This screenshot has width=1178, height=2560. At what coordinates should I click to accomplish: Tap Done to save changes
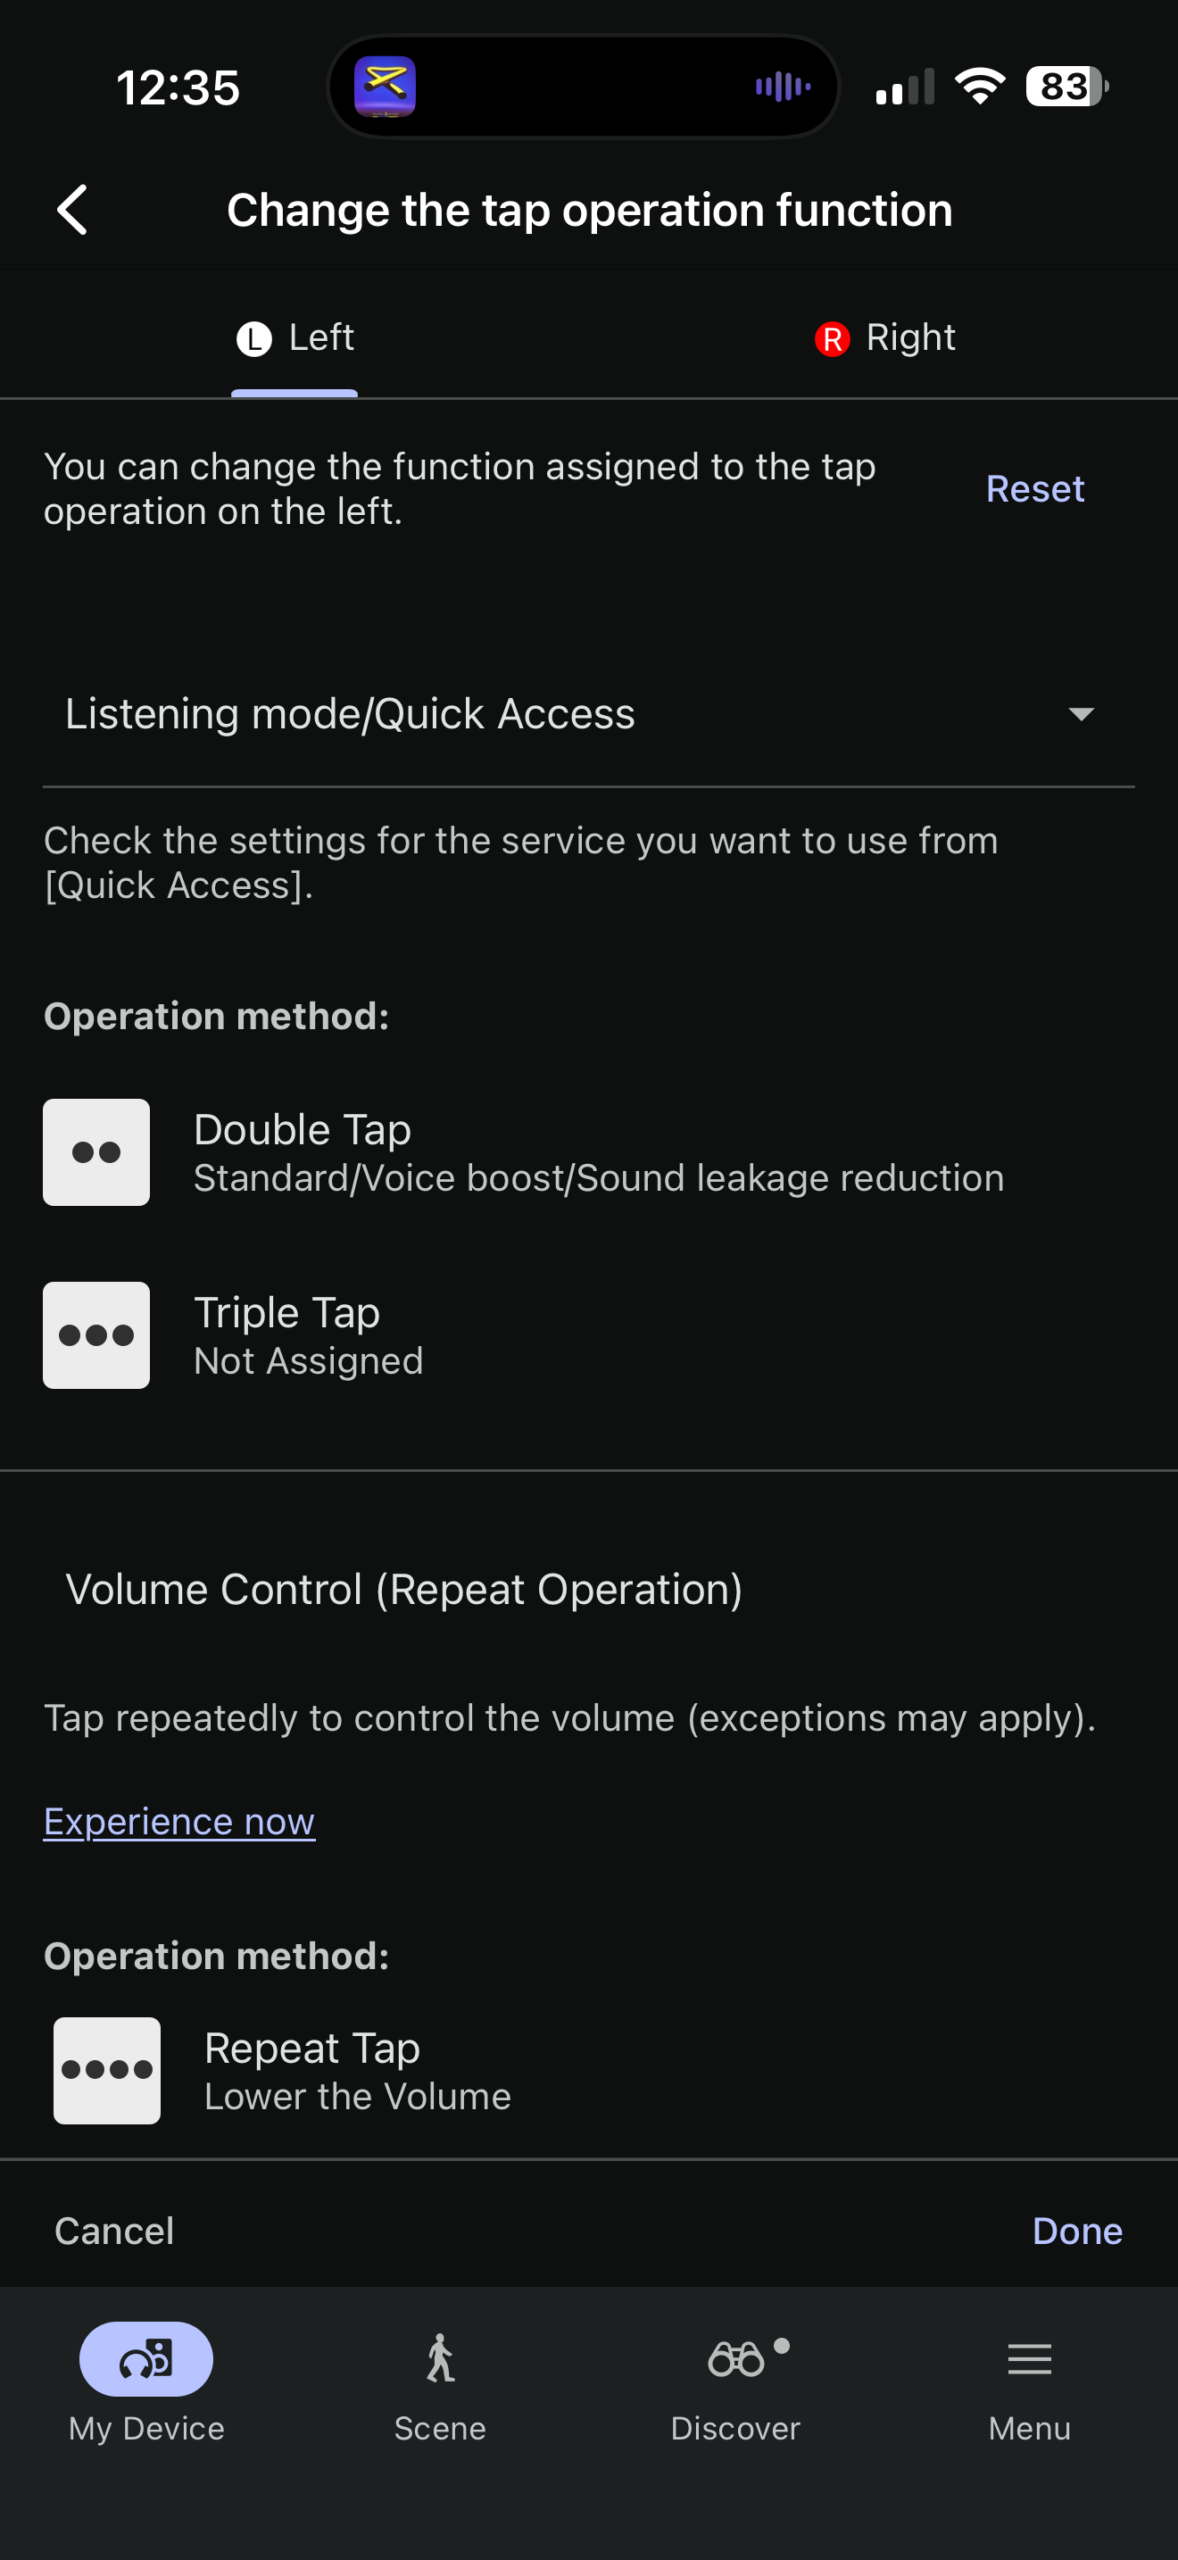(1076, 2231)
